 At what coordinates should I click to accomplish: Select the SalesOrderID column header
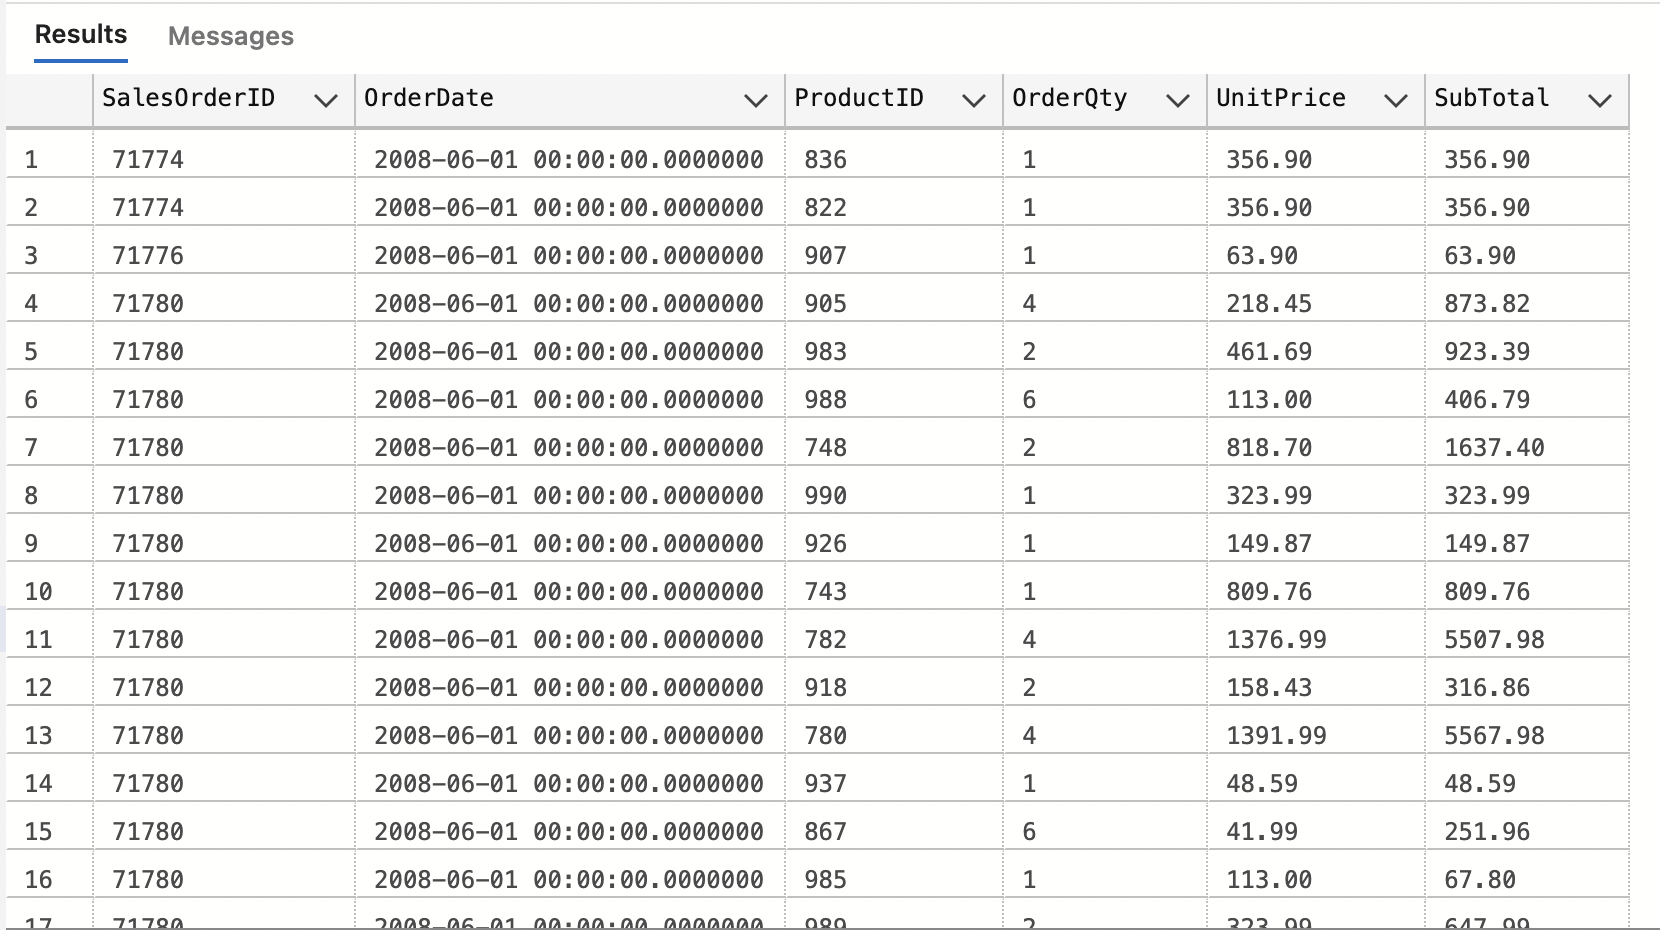[x=224, y=99]
